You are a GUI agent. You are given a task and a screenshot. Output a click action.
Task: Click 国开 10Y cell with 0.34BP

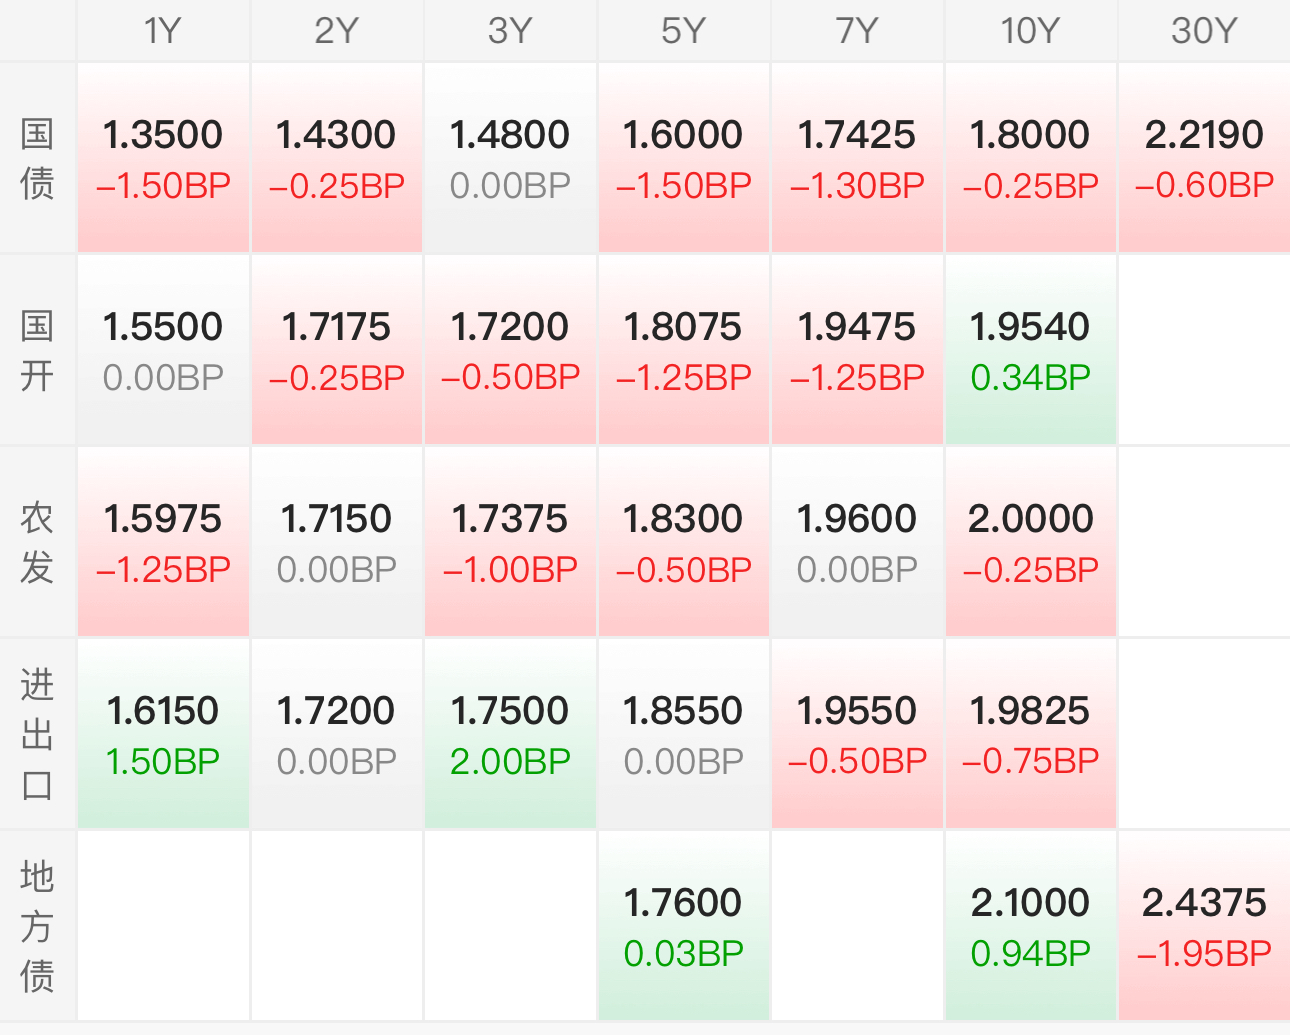(1030, 350)
